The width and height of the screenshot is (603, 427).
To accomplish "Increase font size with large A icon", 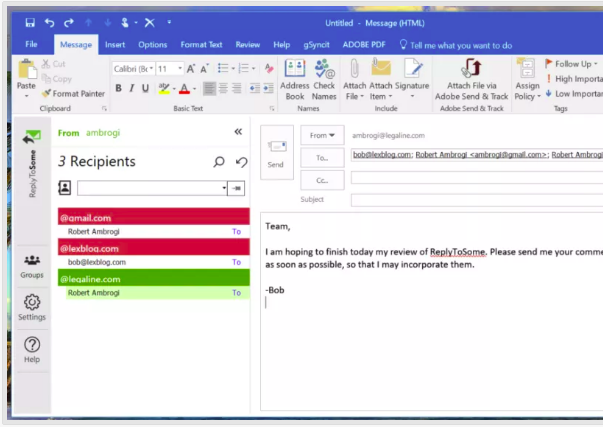I will [191, 69].
